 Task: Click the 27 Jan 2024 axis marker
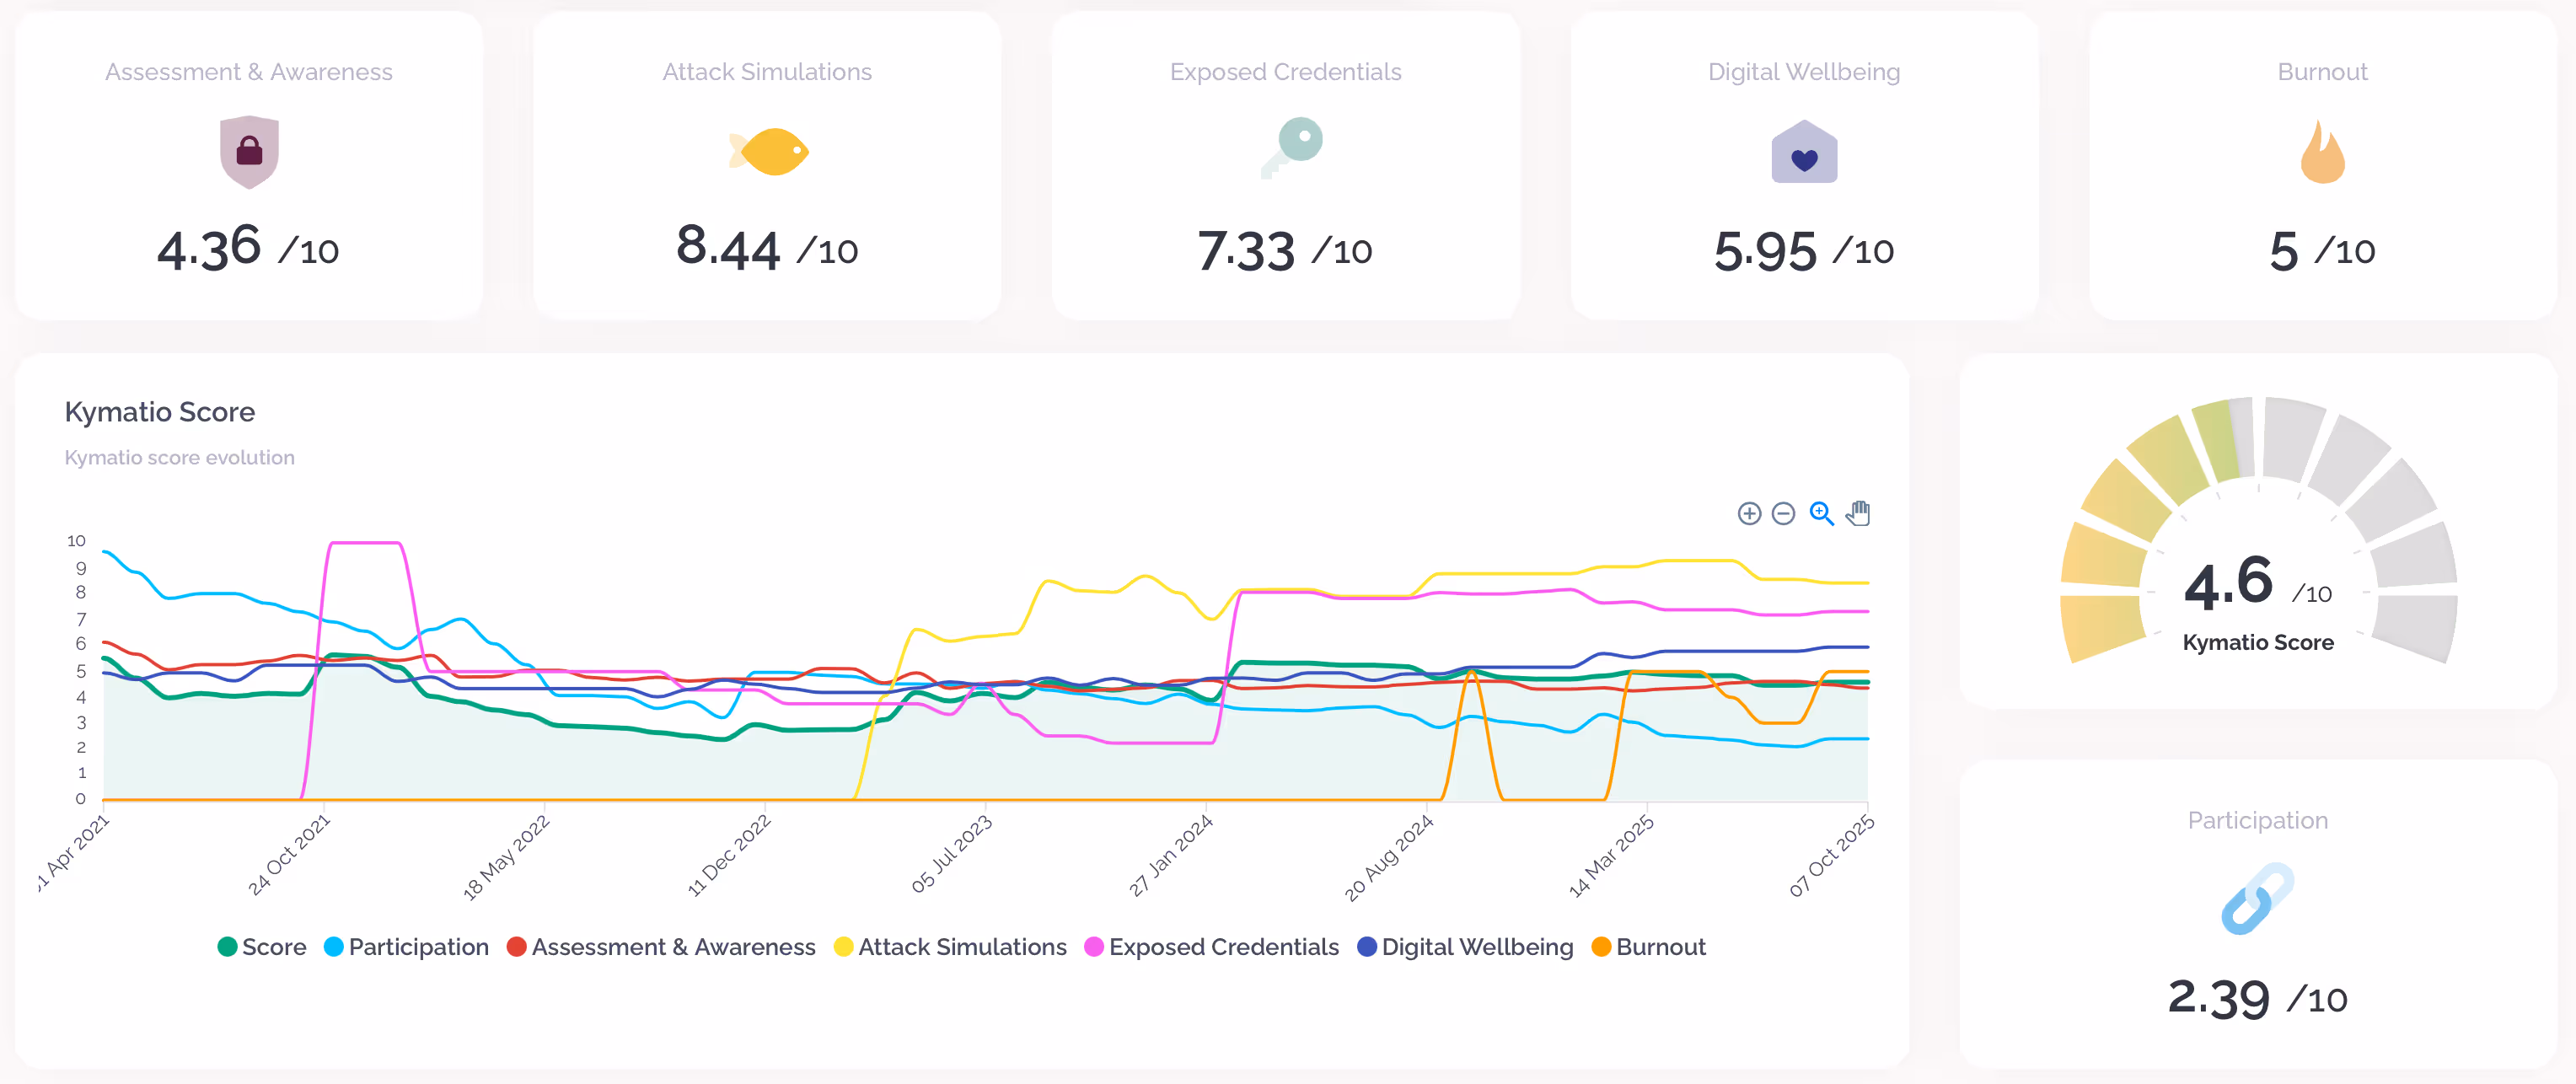click(x=1171, y=855)
